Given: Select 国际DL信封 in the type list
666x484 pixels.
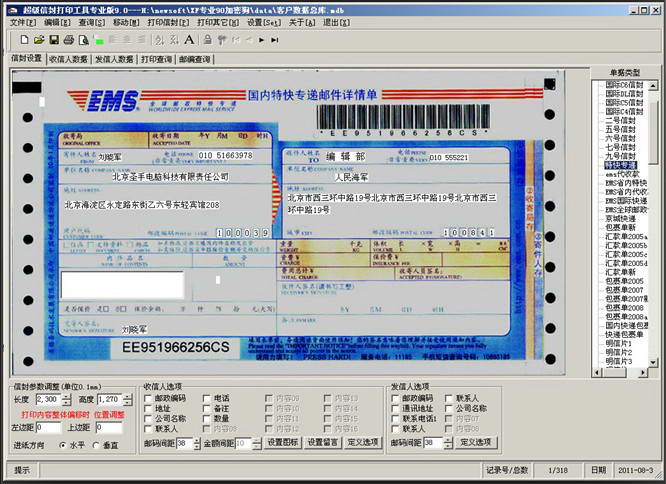Looking at the screenshot, I should [x=624, y=94].
